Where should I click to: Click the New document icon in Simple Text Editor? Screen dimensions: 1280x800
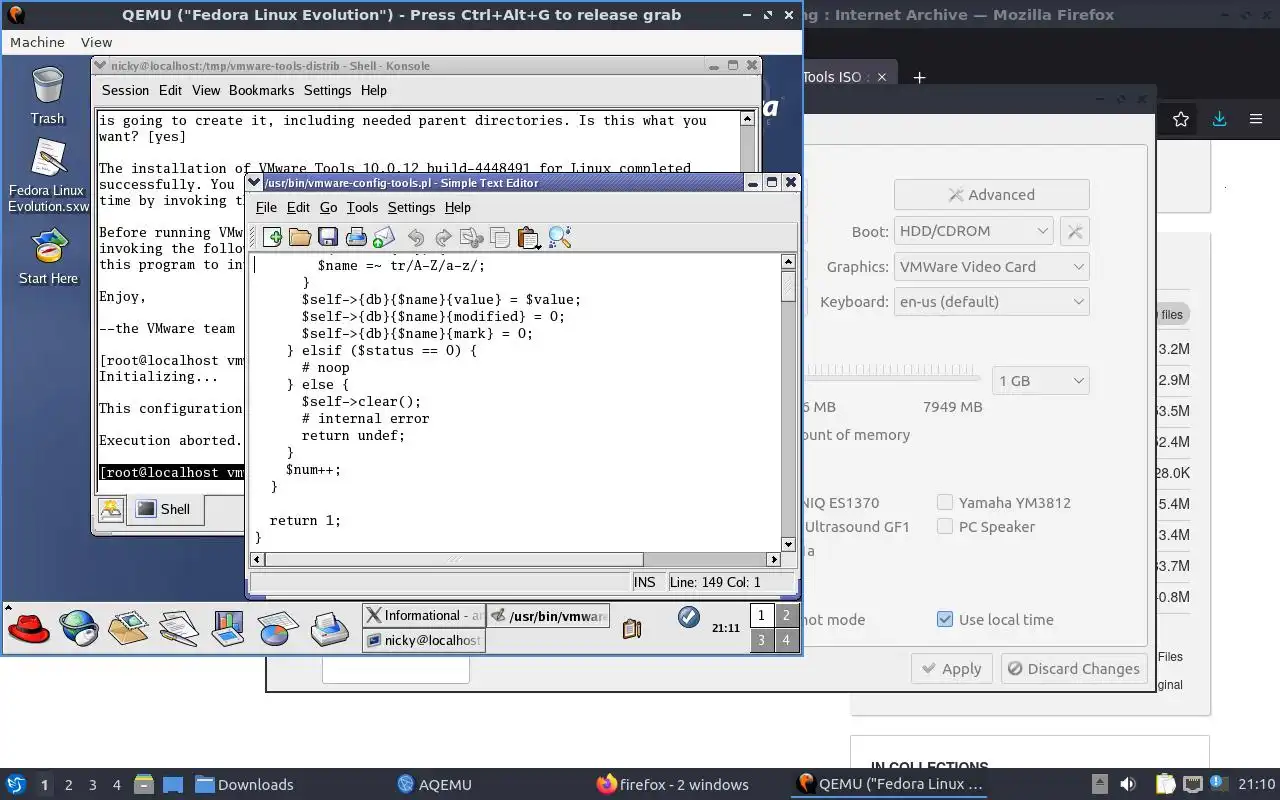click(x=272, y=237)
